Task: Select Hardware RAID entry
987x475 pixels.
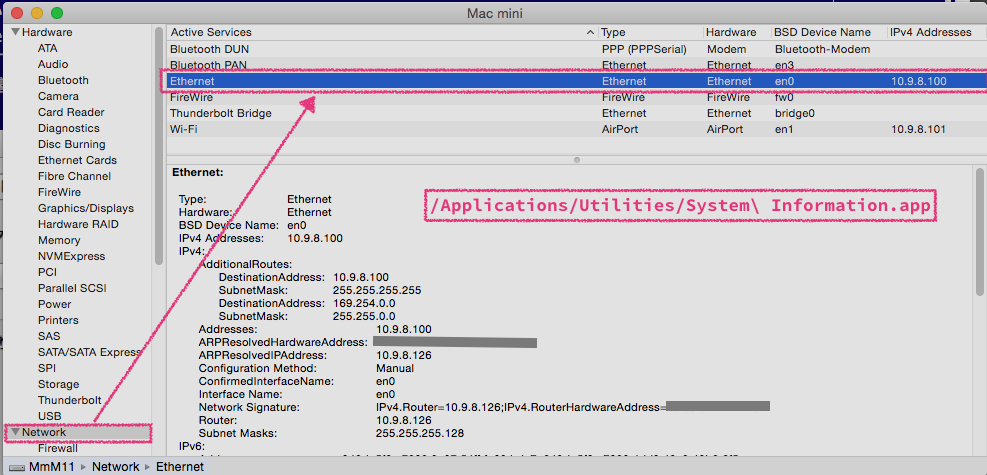Action: click(78, 224)
